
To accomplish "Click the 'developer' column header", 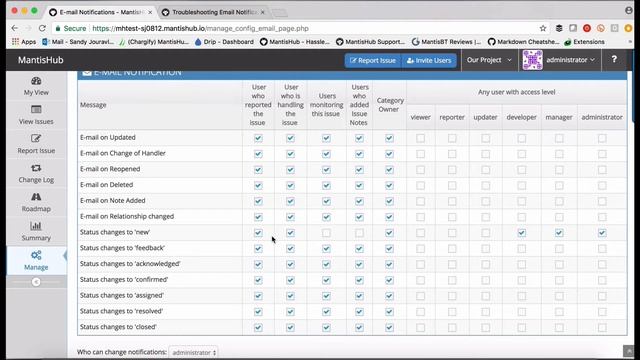I will coord(521,117).
